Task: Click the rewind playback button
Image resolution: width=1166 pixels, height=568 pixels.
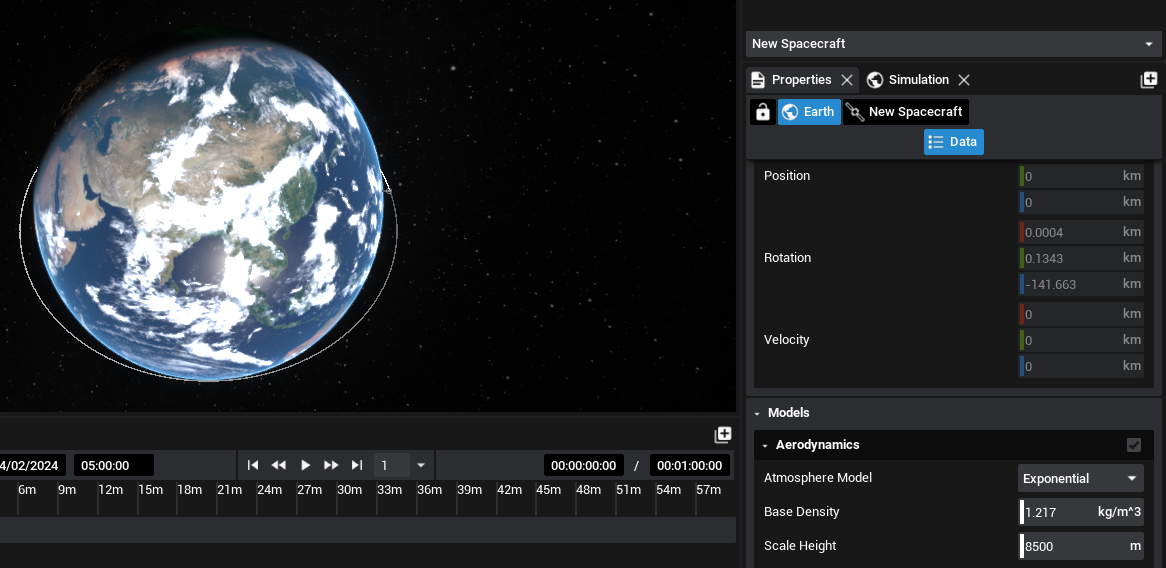Action: 279,465
